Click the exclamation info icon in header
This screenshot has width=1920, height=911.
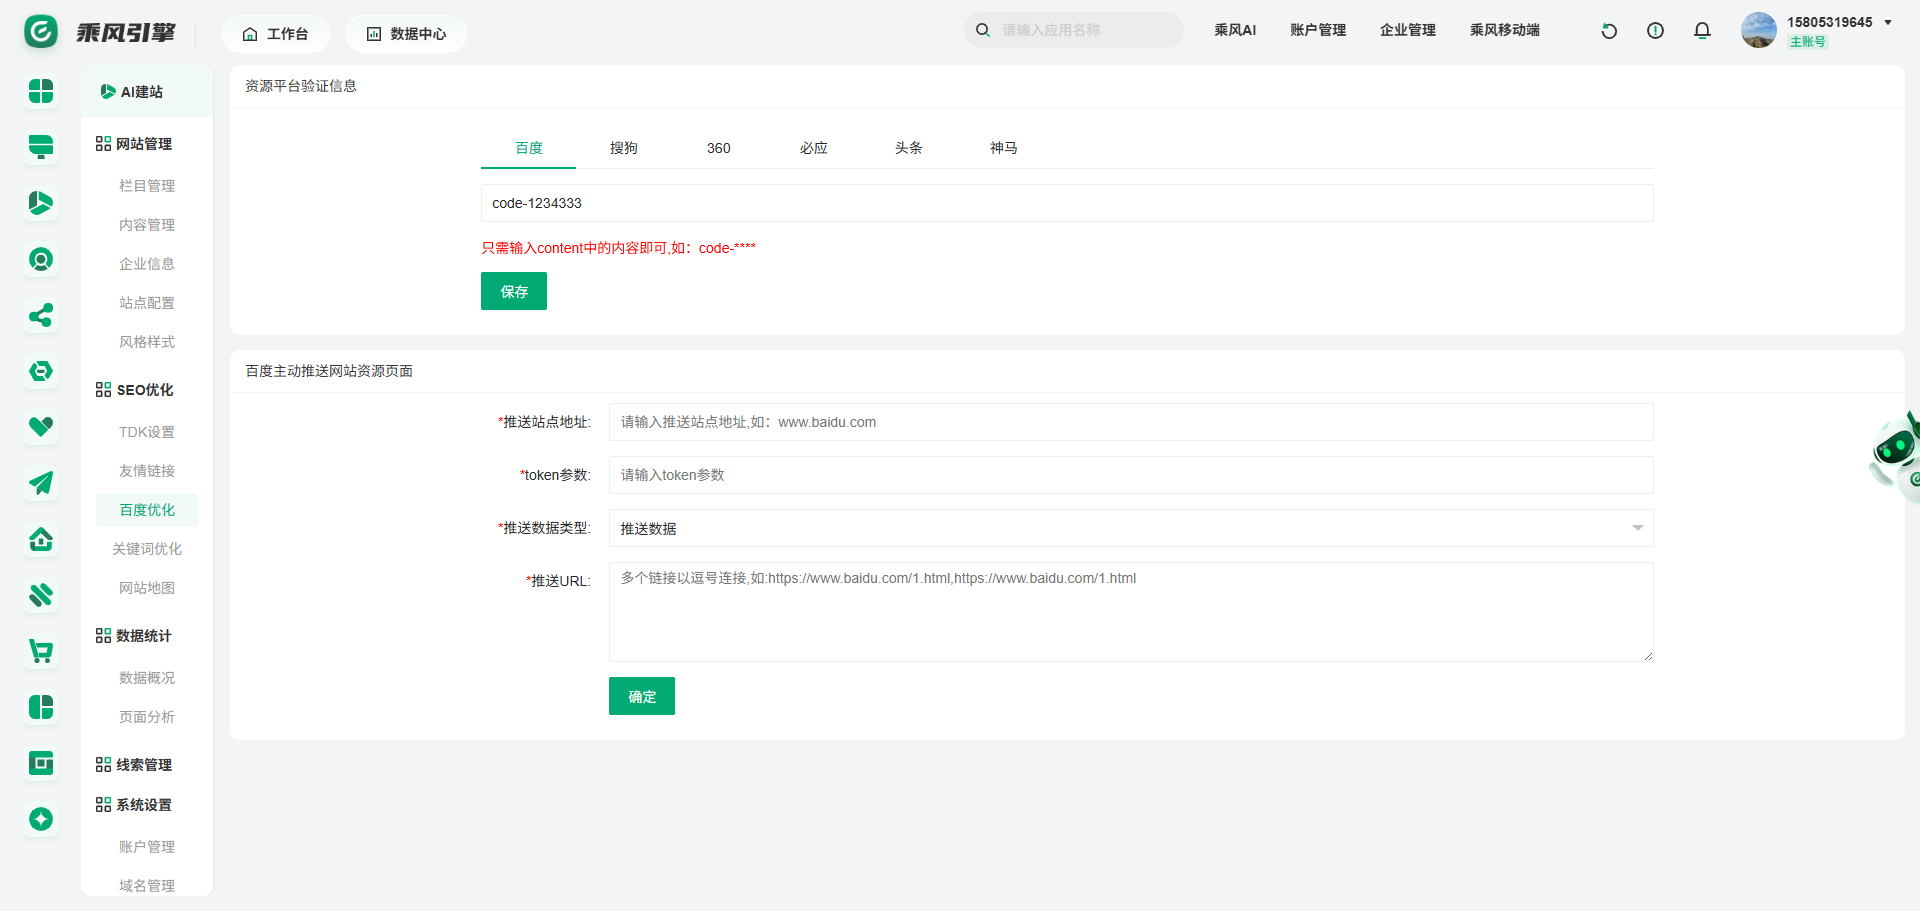pyautogui.click(x=1655, y=31)
